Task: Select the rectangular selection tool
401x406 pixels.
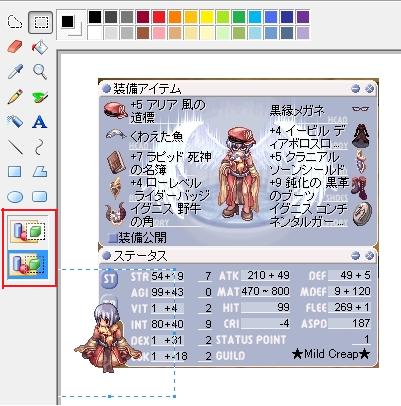Action: [x=40, y=22]
